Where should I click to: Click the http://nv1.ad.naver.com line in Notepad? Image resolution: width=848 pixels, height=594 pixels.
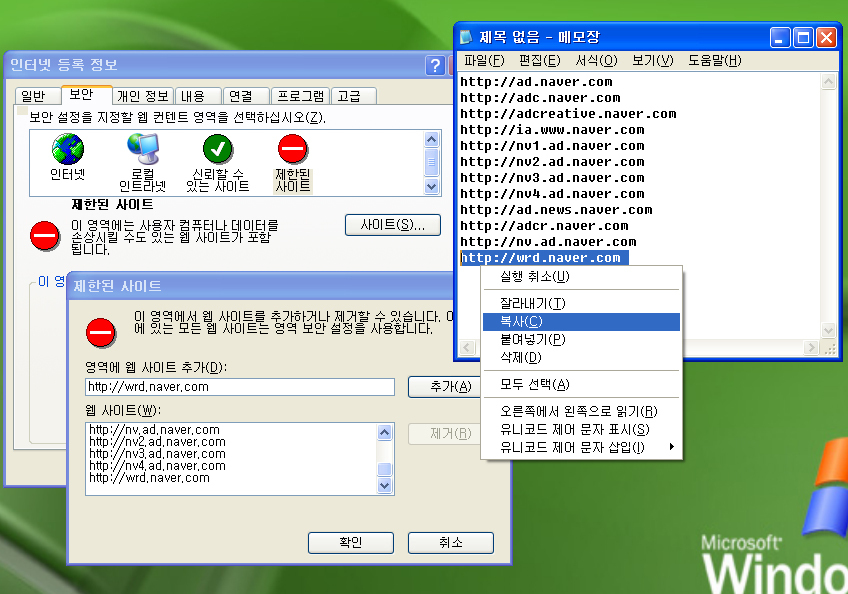coord(552,146)
